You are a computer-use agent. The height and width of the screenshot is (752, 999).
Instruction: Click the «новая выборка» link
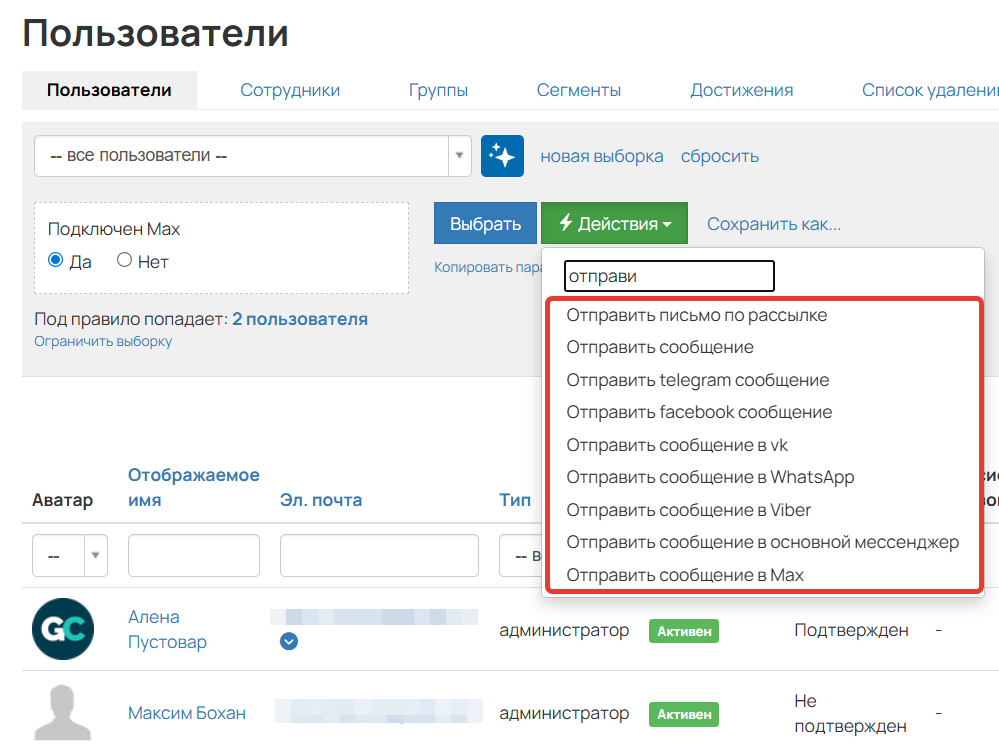point(600,156)
